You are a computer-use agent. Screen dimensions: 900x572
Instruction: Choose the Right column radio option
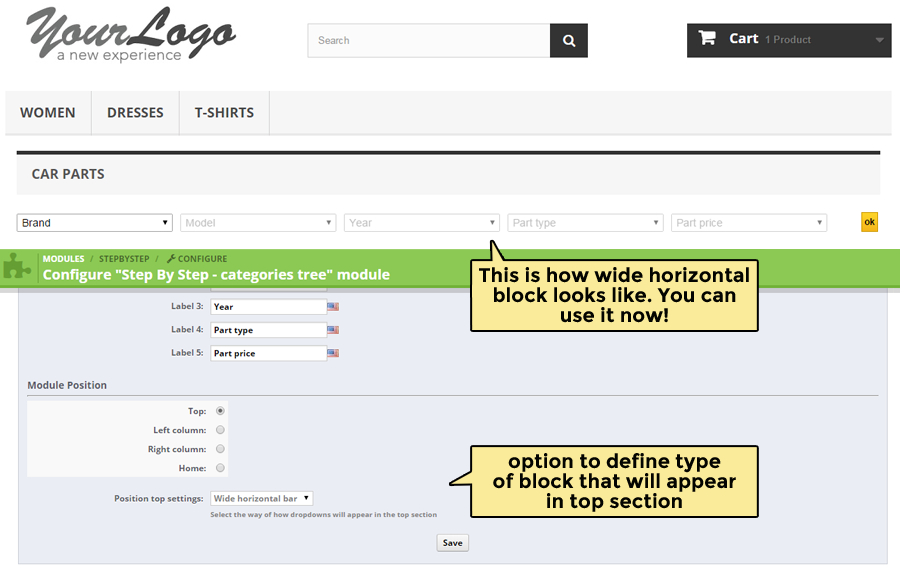pos(220,449)
